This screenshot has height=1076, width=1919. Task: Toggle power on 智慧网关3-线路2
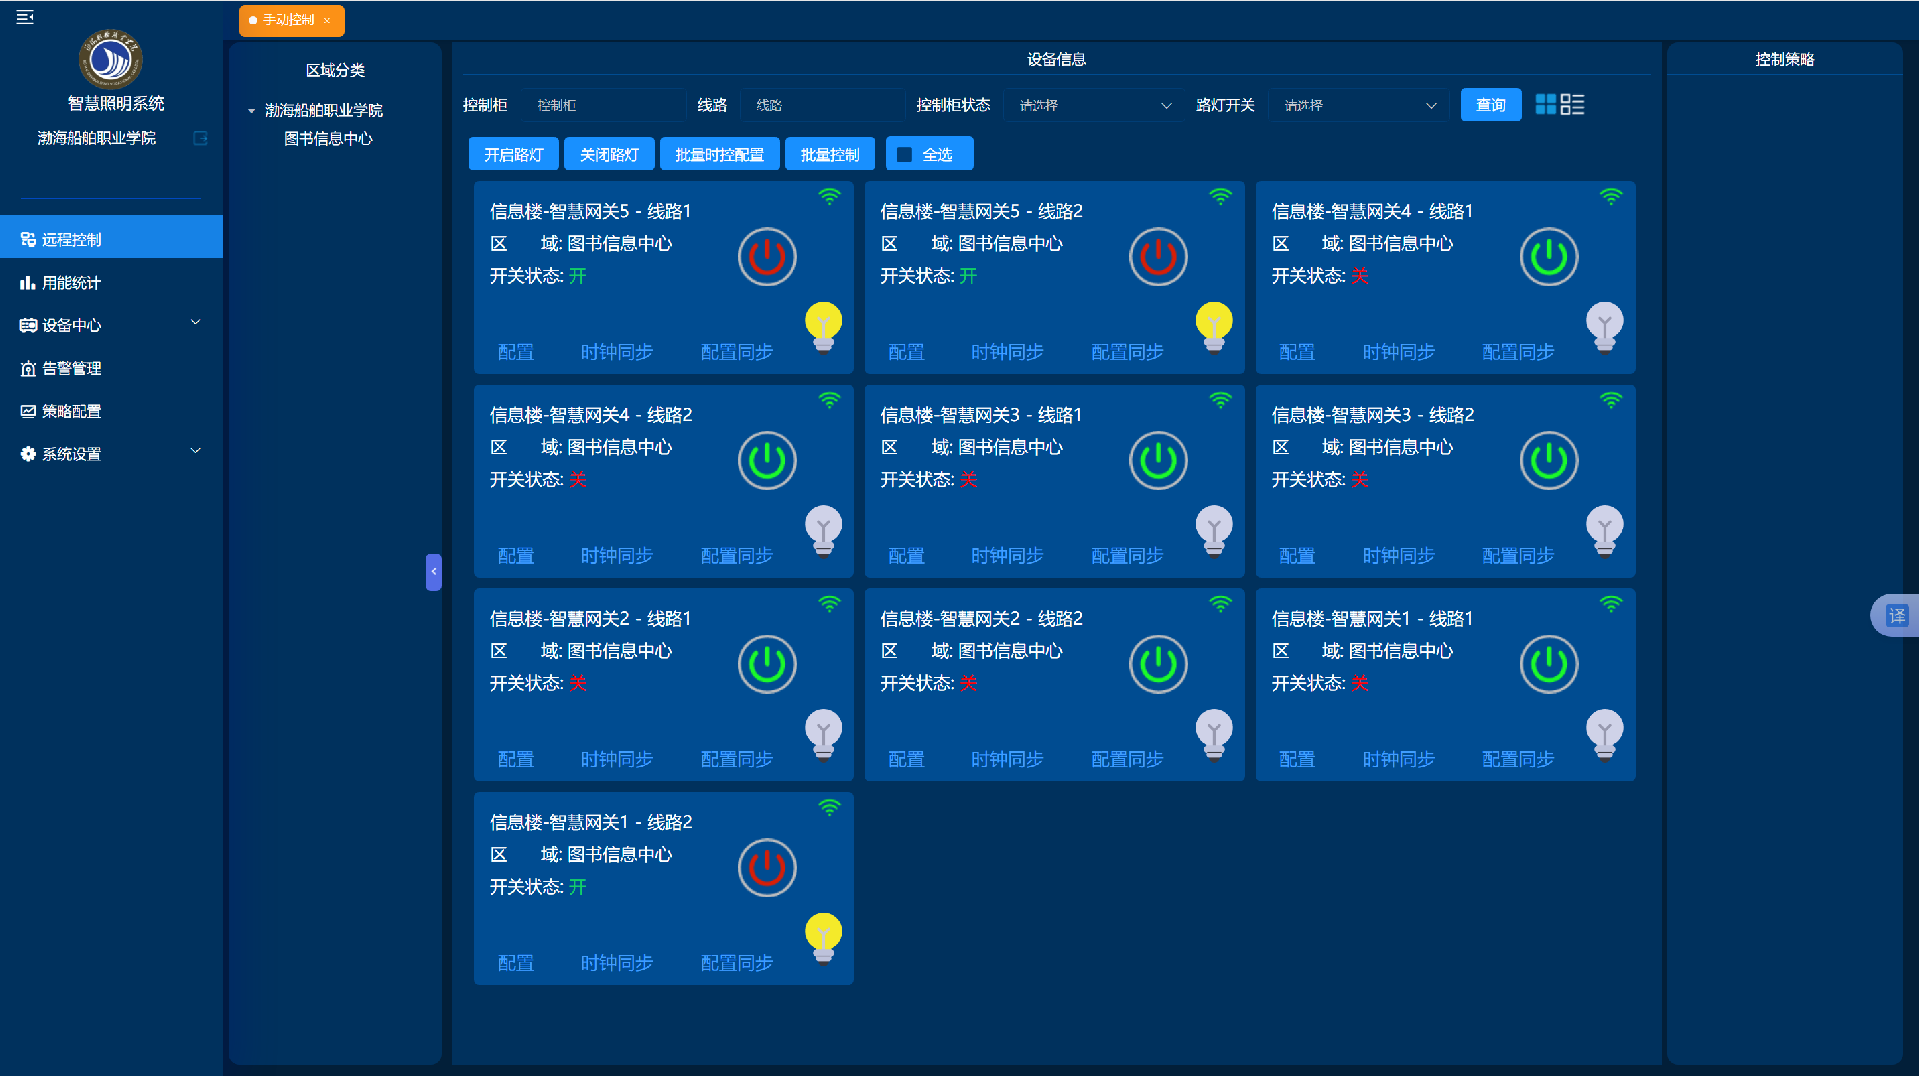pyautogui.click(x=1548, y=461)
